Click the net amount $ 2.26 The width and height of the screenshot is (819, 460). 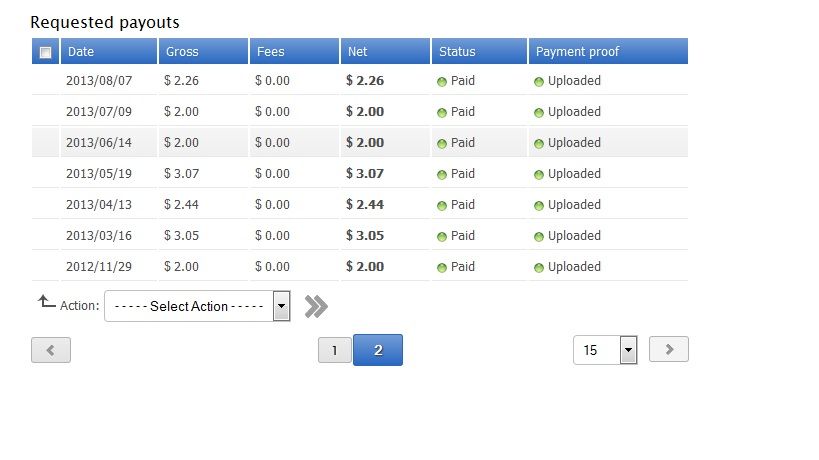(x=365, y=80)
